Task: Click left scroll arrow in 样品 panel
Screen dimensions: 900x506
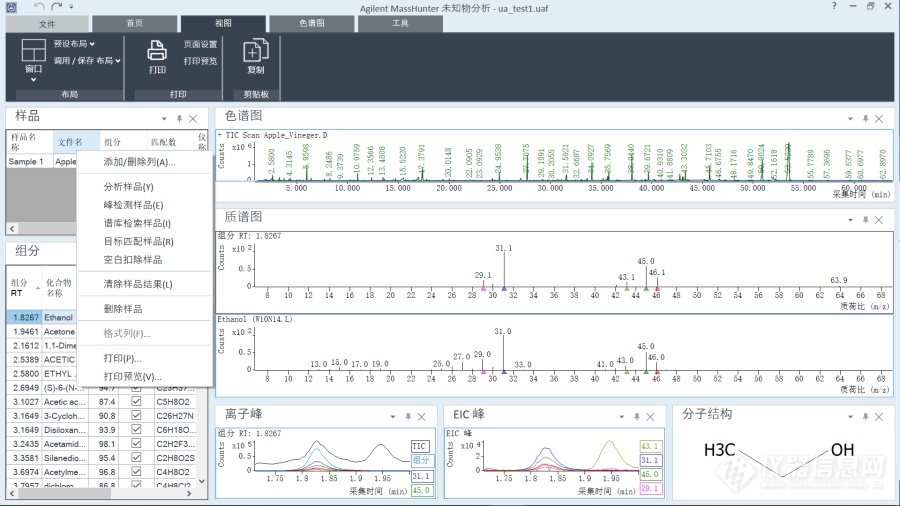Action: pos(11,228)
